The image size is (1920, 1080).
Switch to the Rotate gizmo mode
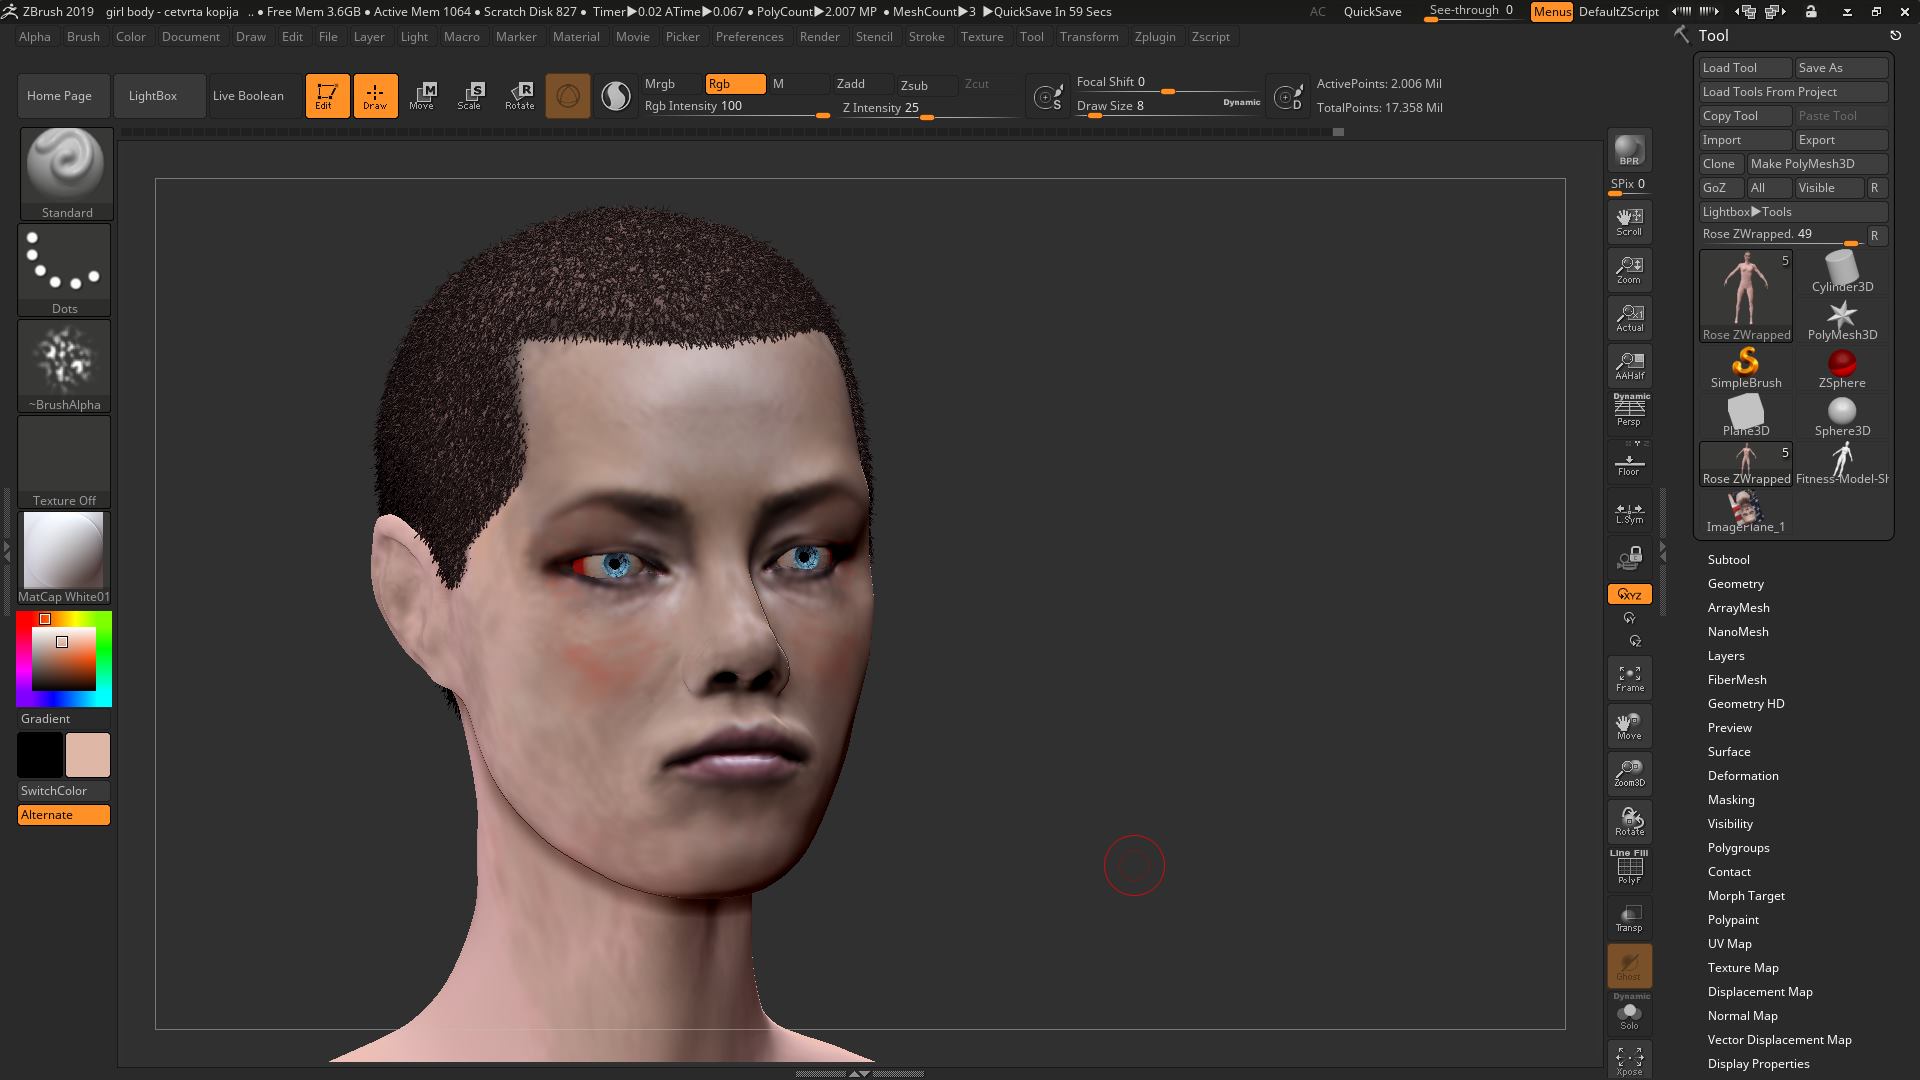(519, 96)
